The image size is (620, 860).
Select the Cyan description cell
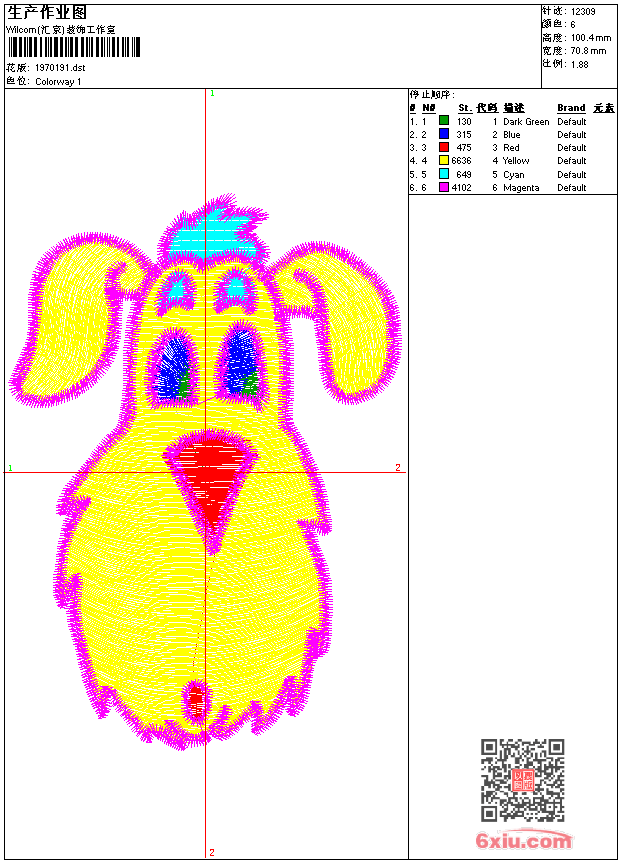pyautogui.click(x=514, y=175)
